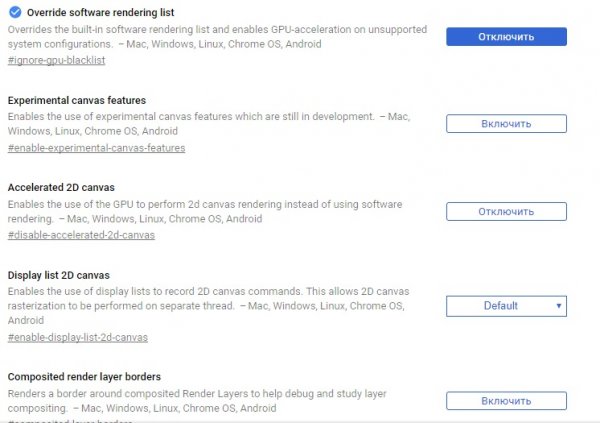Expand the Default dropdown for Display list 2D canvas

point(506,306)
